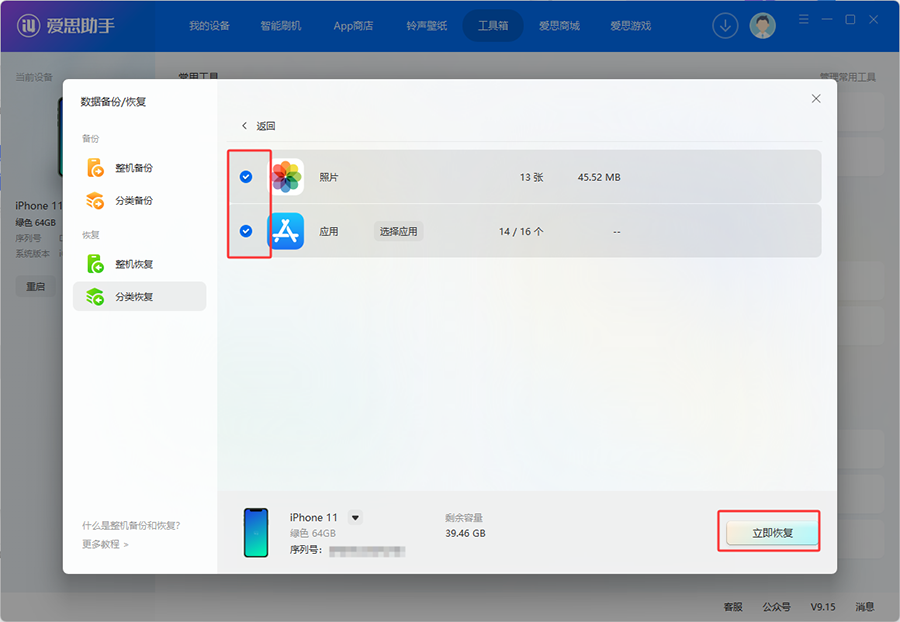Click the Photos app icon in 照片 row
Viewport: 900px width, 622px height.
[x=286, y=177]
